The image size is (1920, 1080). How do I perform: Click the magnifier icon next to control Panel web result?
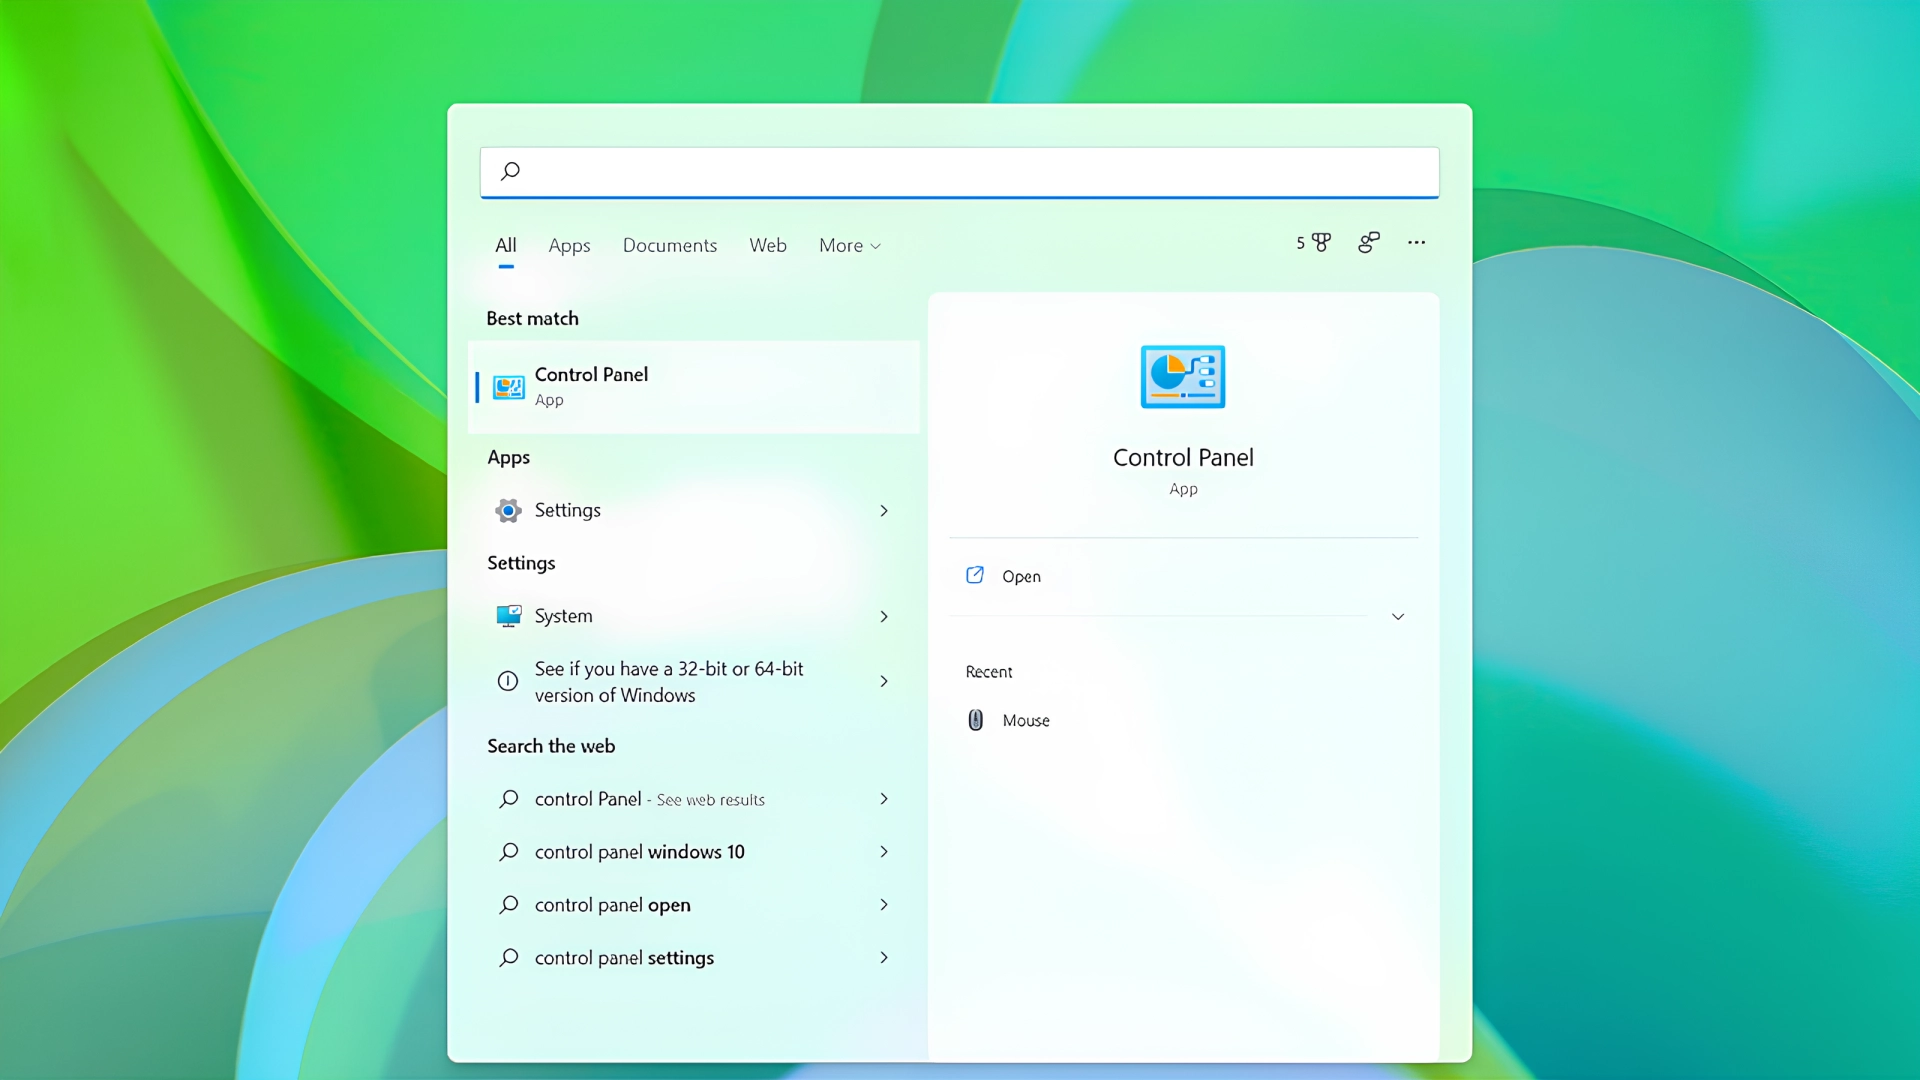pyautogui.click(x=509, y=799)
